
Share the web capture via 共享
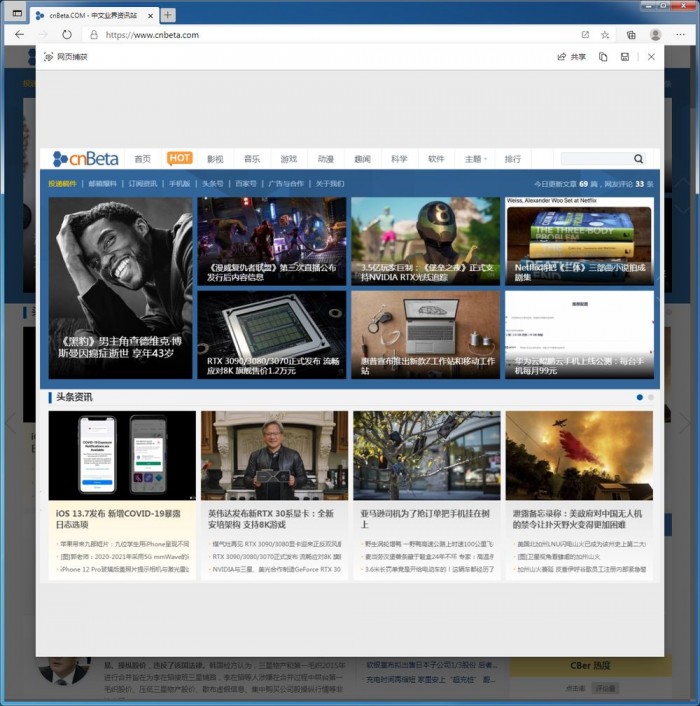[572, 57]
